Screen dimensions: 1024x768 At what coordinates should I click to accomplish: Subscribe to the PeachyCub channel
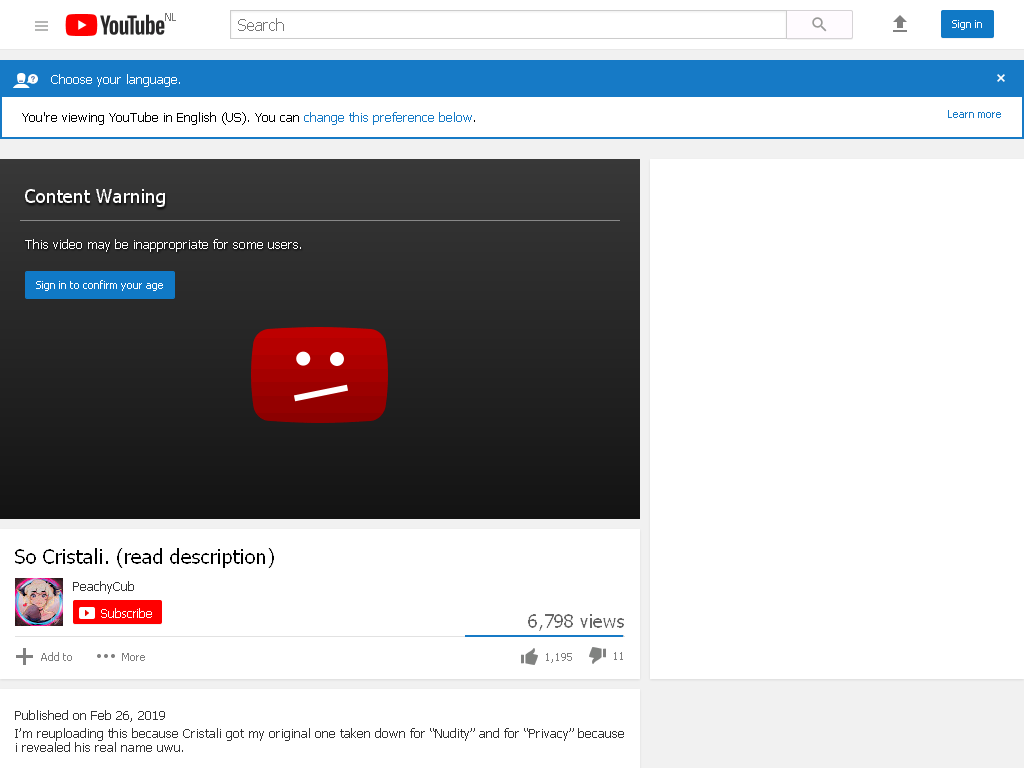click(x=117, y=613)
